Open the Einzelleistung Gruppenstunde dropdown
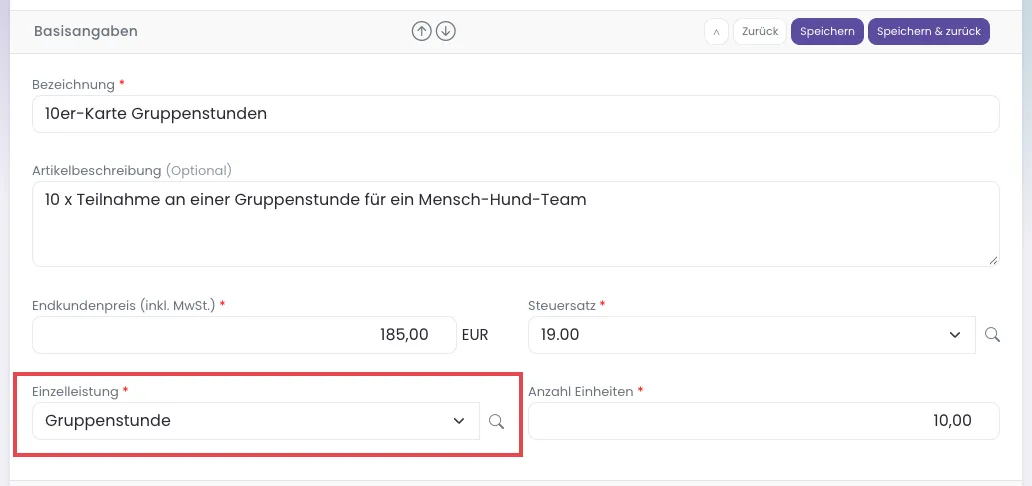 coord(256,421)
